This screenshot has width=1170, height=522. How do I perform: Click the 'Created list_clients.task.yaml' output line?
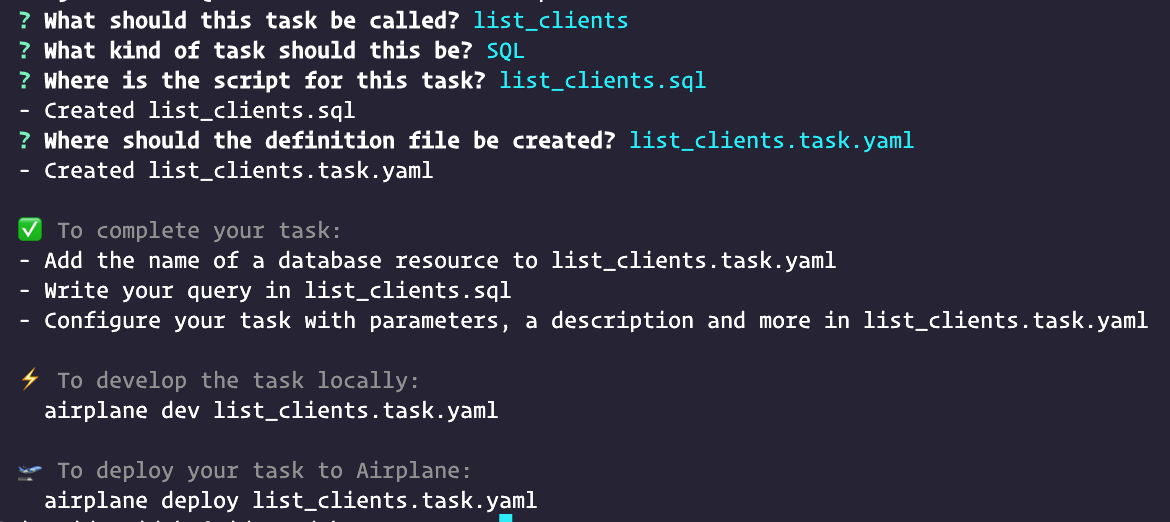tap(225, 171)
